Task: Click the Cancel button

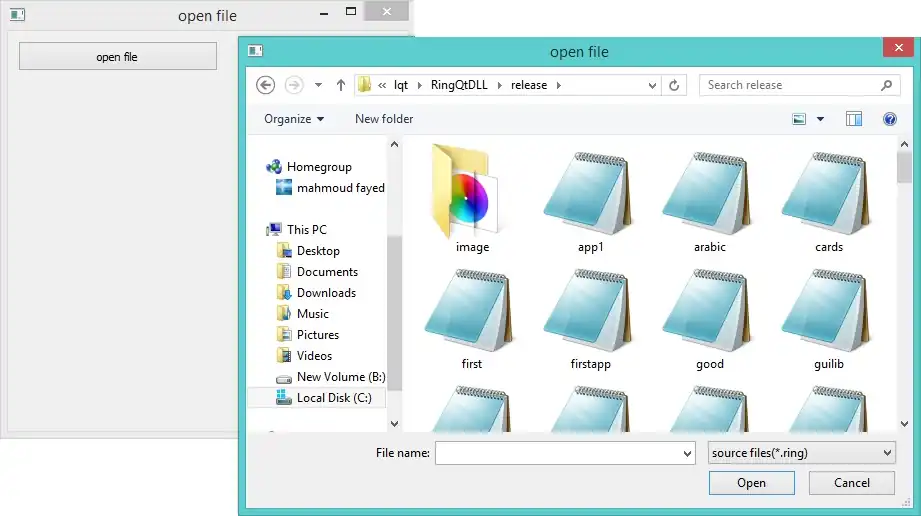Action: [851, 483]
